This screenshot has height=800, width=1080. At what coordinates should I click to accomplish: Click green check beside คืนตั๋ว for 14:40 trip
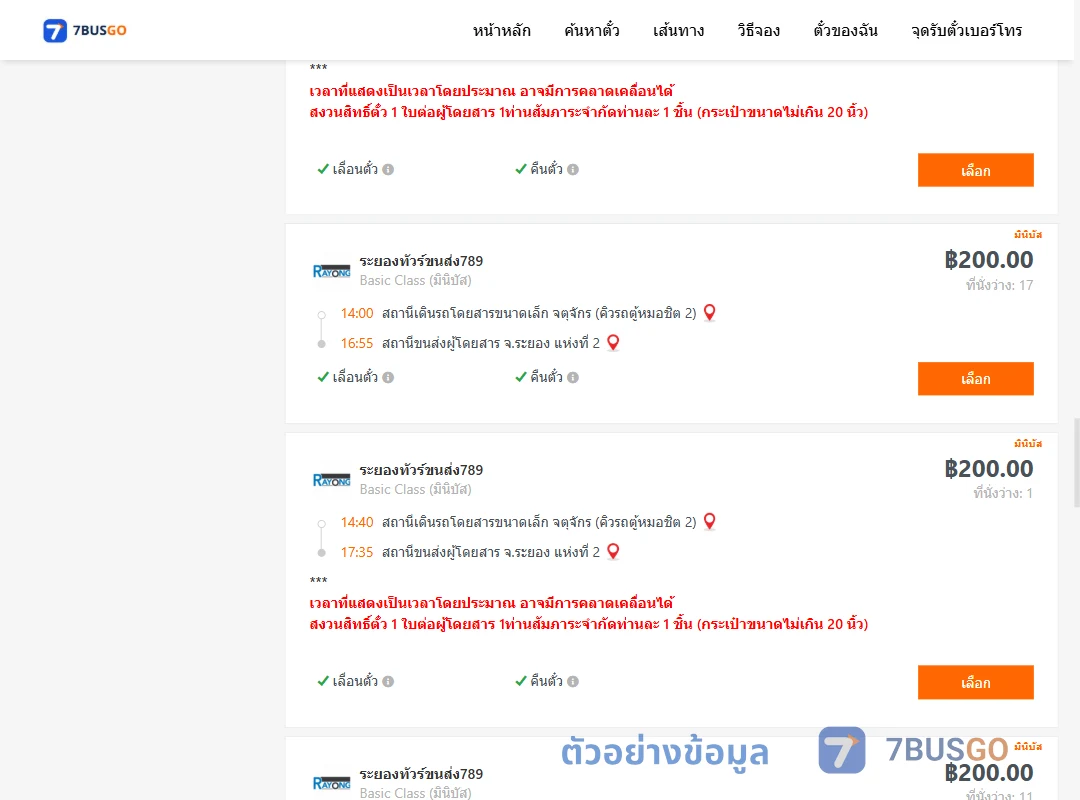tap(521, 681)
